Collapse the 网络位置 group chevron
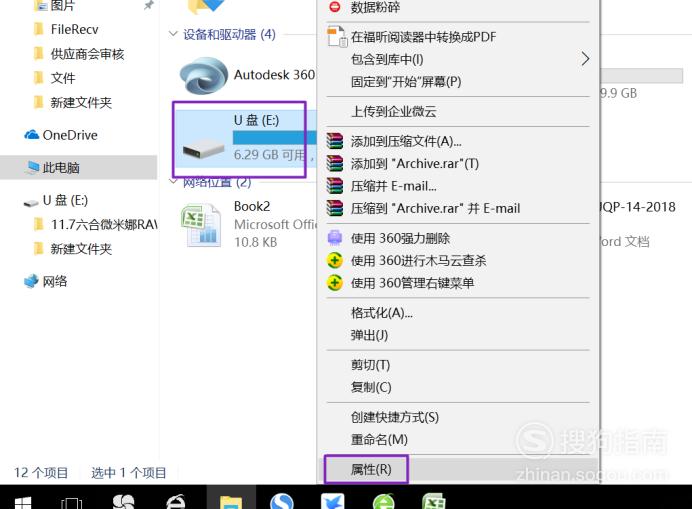The image size is (692, 509). coord(173,181)
